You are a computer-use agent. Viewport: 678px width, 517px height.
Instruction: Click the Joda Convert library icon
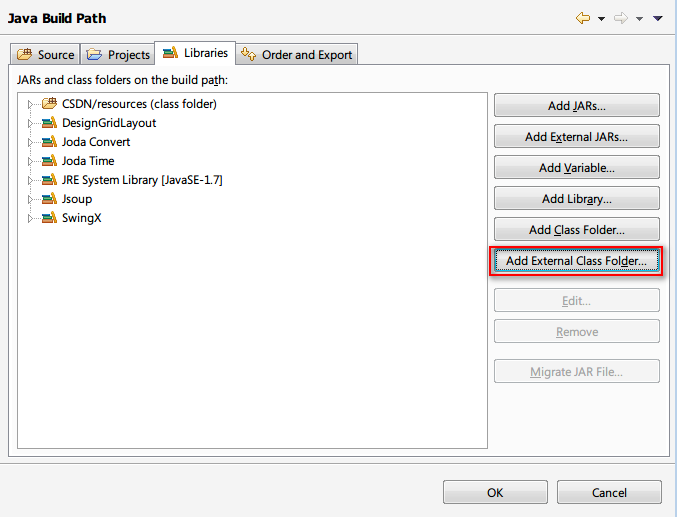coord(49,141)
